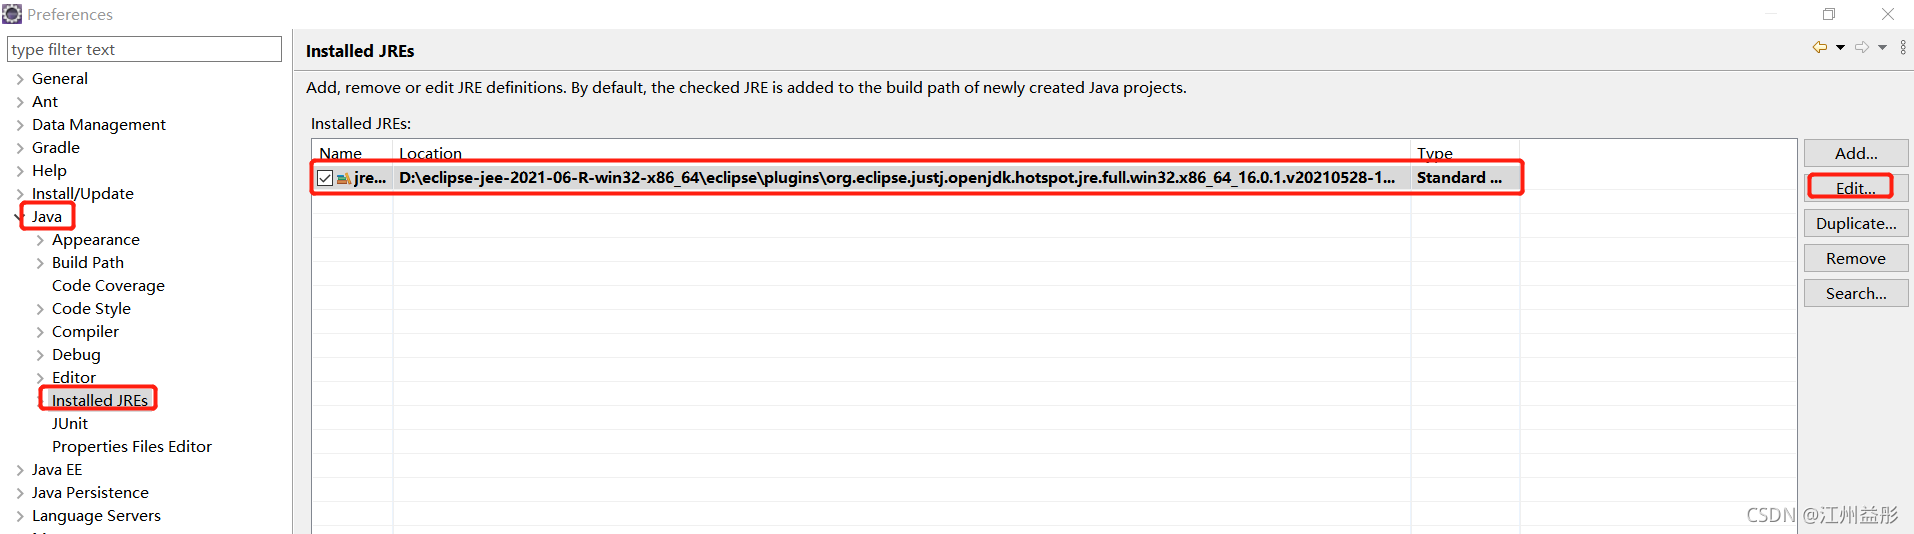Image resolution: width=1914 pixels, height=534 pixels.
Task: Expand the Editor sub-node arrow
Action: tap(40, 378)
